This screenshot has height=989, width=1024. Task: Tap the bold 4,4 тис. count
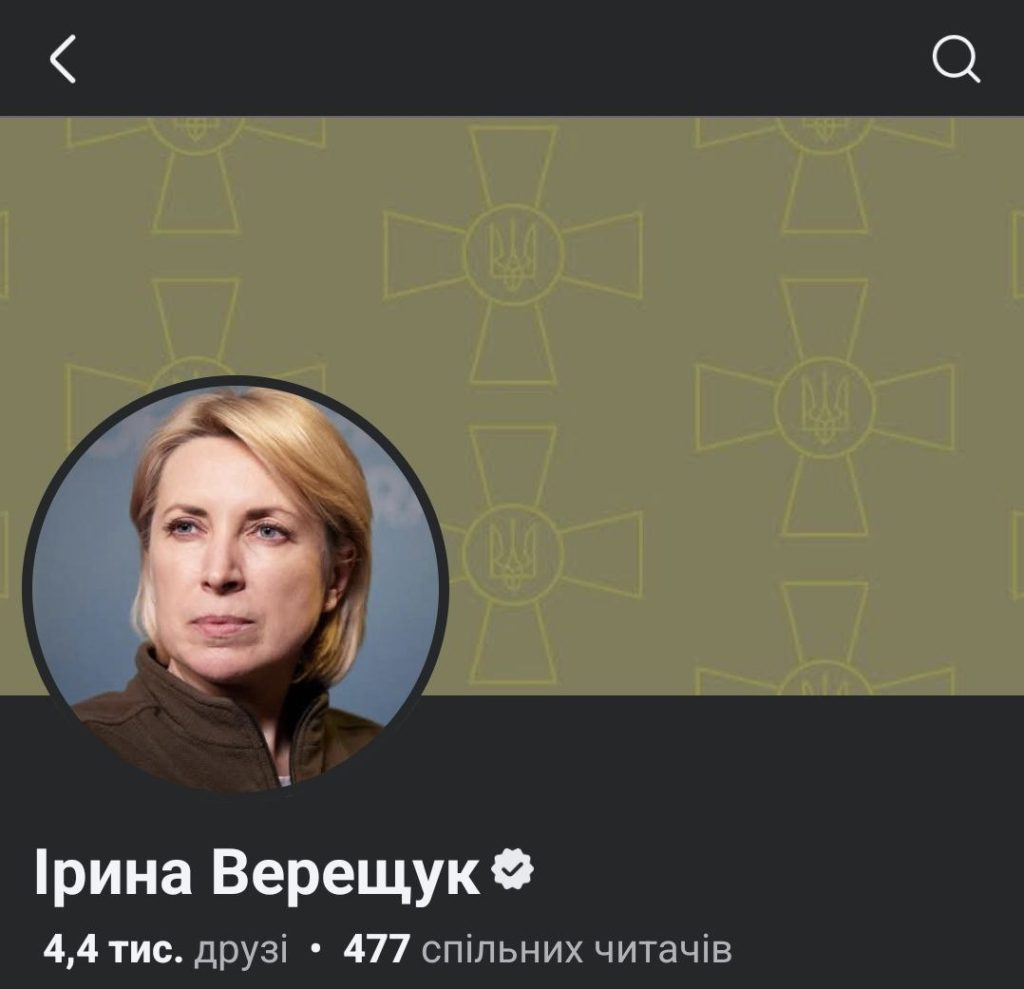point(113,949)
